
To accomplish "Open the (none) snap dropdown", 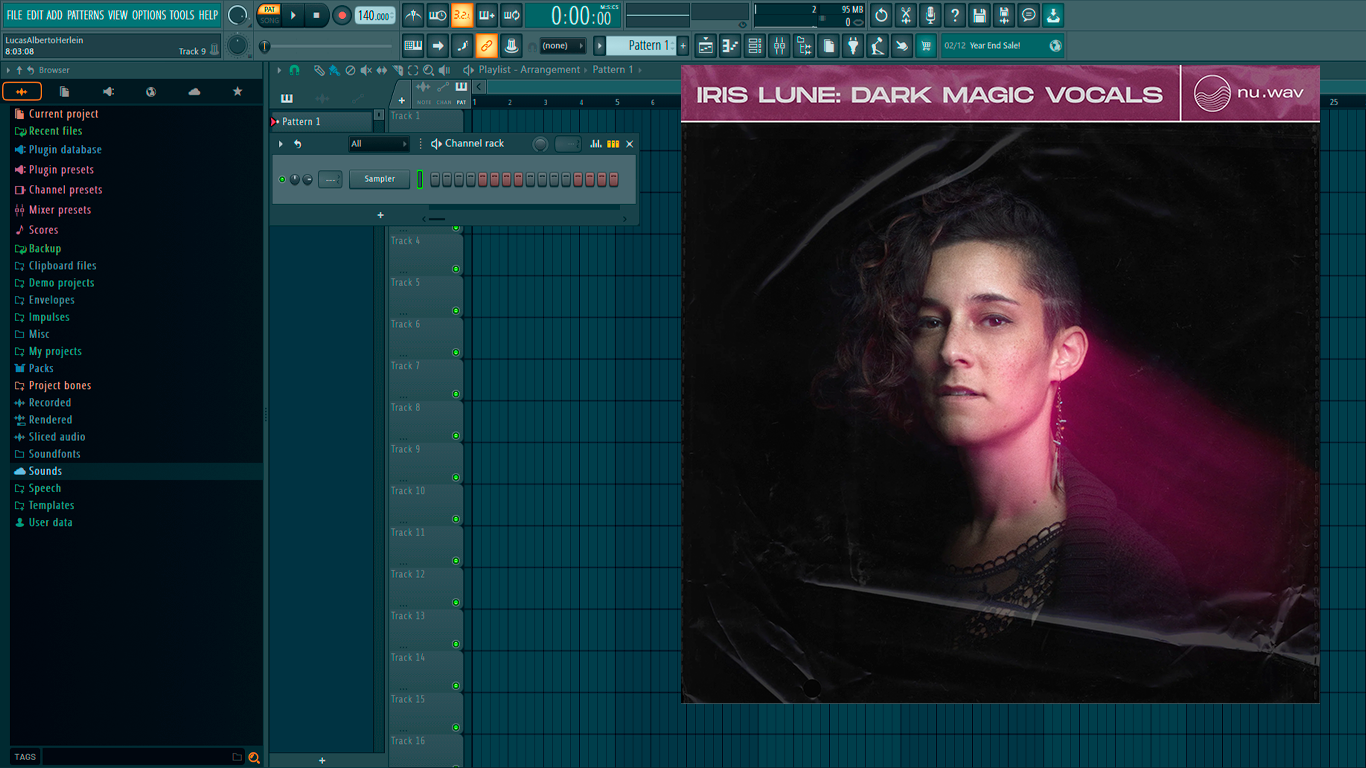I will [562, 46].
